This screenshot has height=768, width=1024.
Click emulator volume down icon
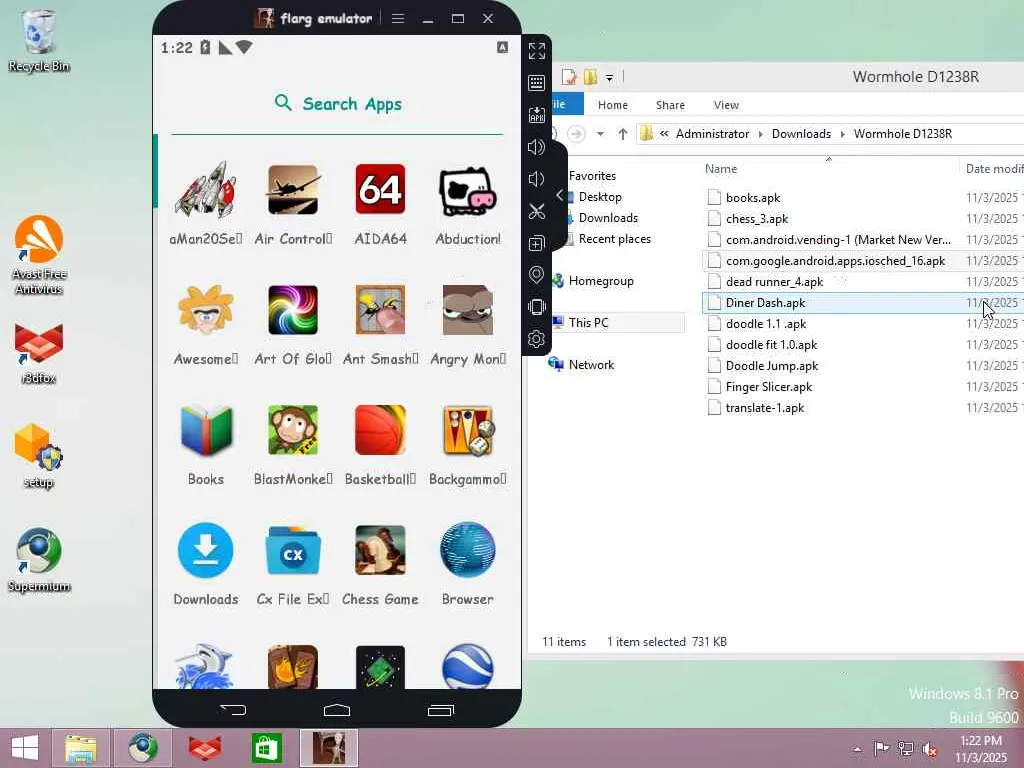click(x=537, y=179)
